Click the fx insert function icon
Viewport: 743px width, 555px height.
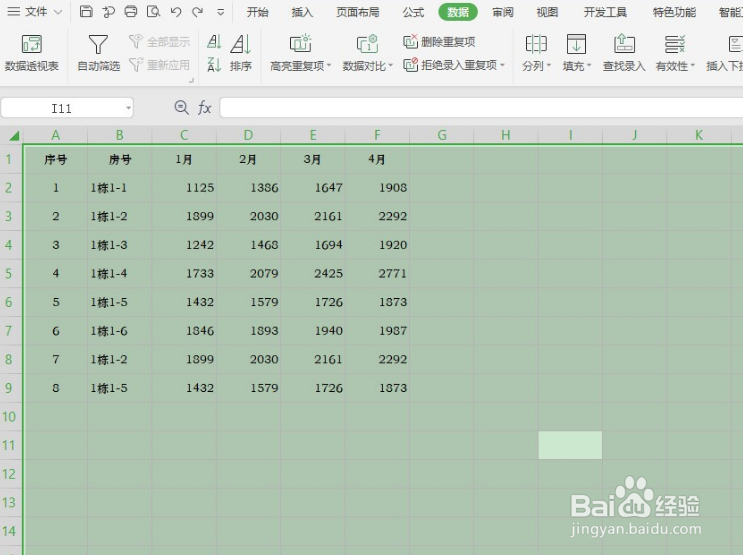pos(204,108)
